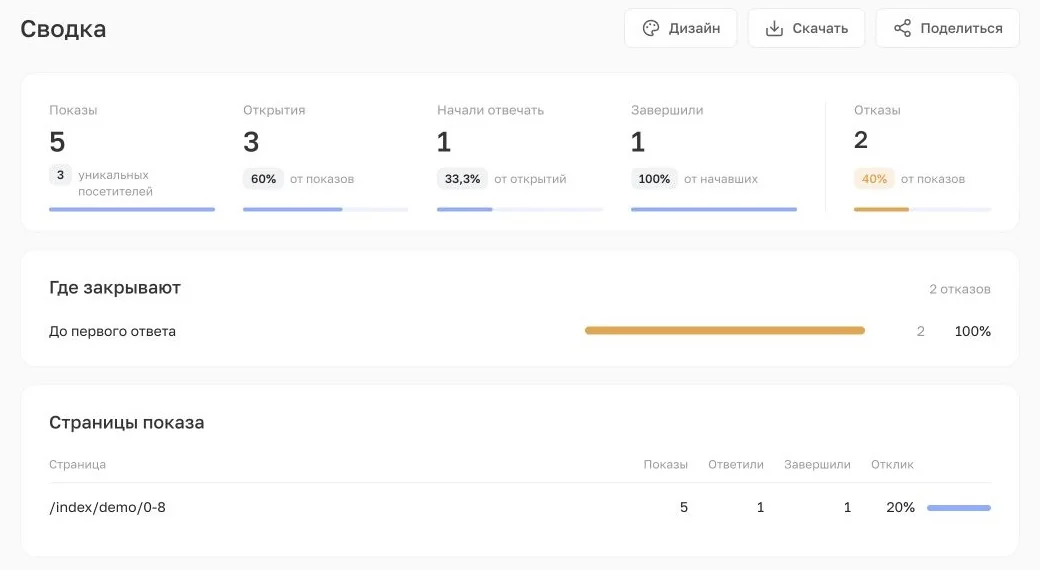Click the До первого ответа orange bar
The image size is (1040, 570).
(x=725, y=330)
